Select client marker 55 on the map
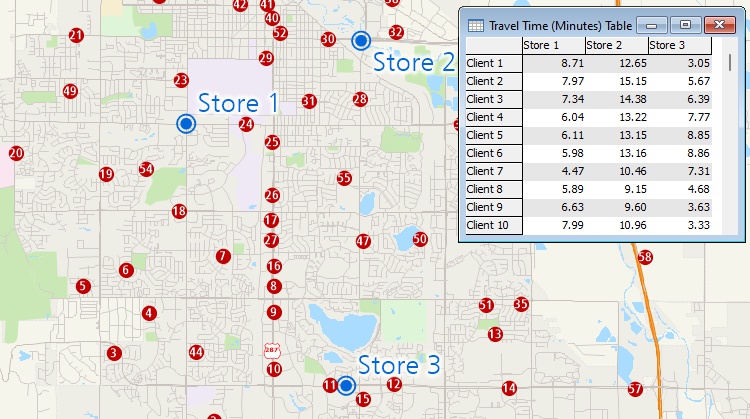 (x=344, y=178)
